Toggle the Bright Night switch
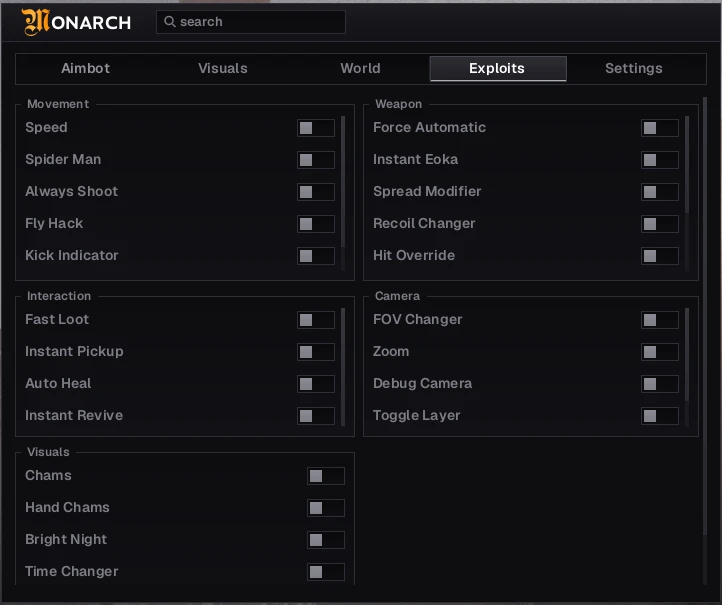 point(326,540)
